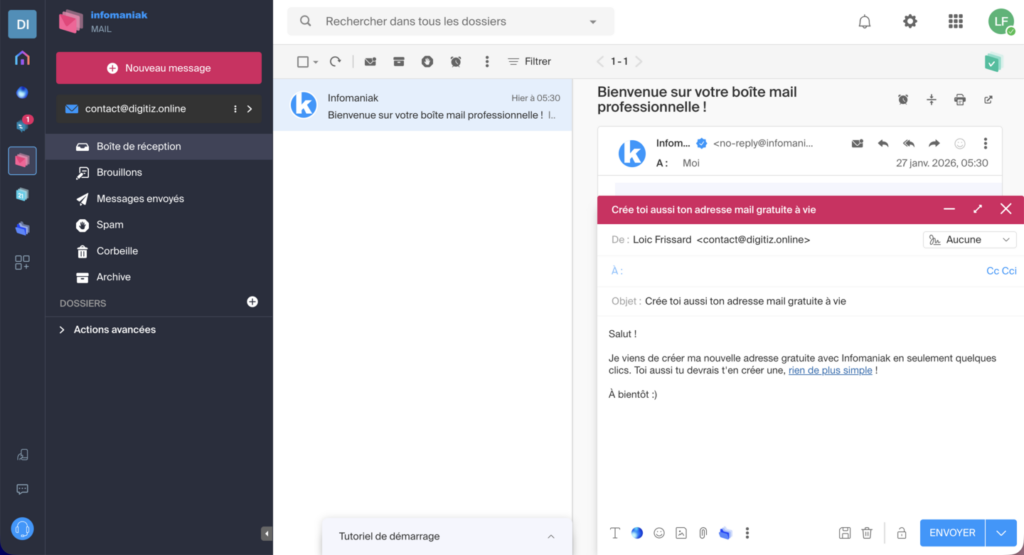Open the support headset icon
This screenshot has width=1024, height=555.
point(22,528)
